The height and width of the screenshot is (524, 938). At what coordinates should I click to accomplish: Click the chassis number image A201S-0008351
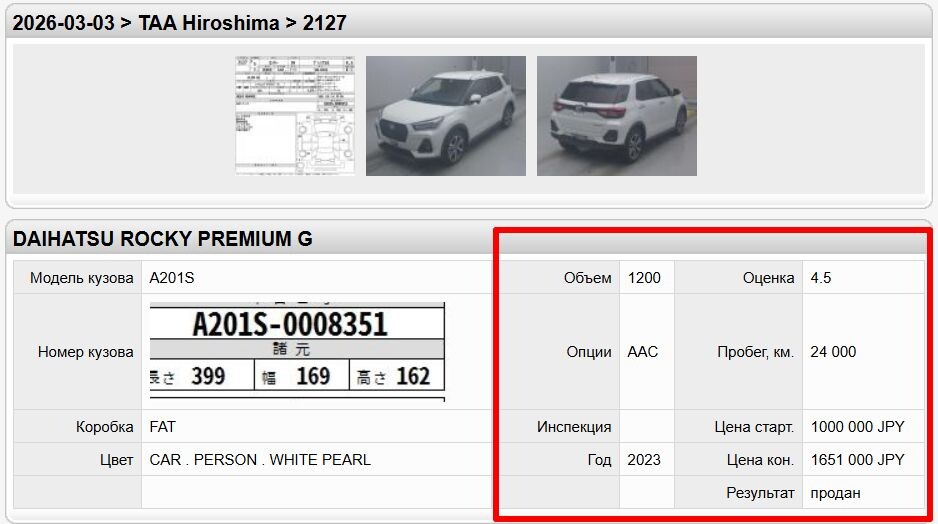point(297,352)
